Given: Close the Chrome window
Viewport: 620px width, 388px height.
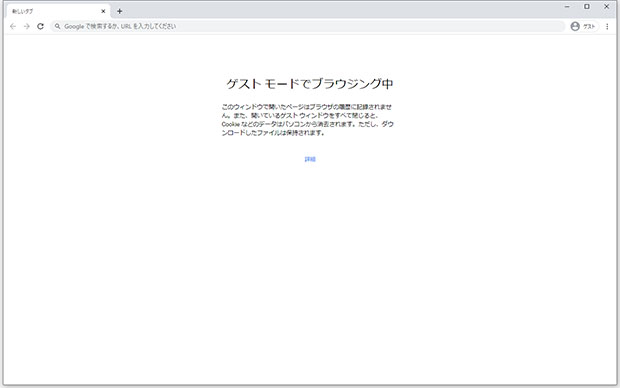Looking at the screenshot, I should pos(606,7).
